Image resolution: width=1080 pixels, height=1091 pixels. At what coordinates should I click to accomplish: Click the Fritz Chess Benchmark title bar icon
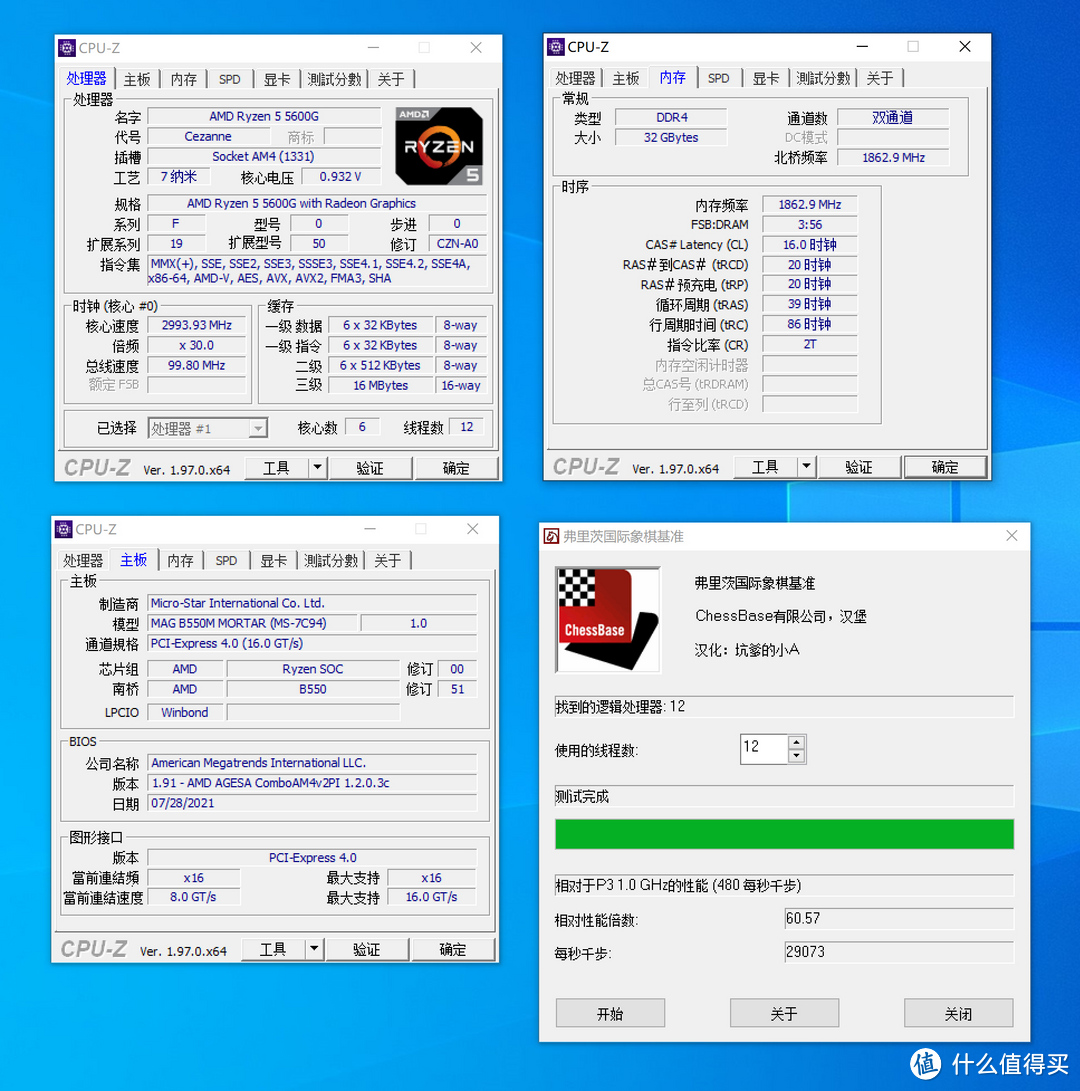click(551, 536)
